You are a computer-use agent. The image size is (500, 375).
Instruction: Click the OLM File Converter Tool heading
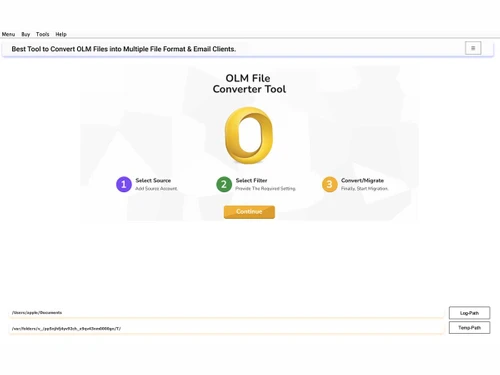coord(249,84)
